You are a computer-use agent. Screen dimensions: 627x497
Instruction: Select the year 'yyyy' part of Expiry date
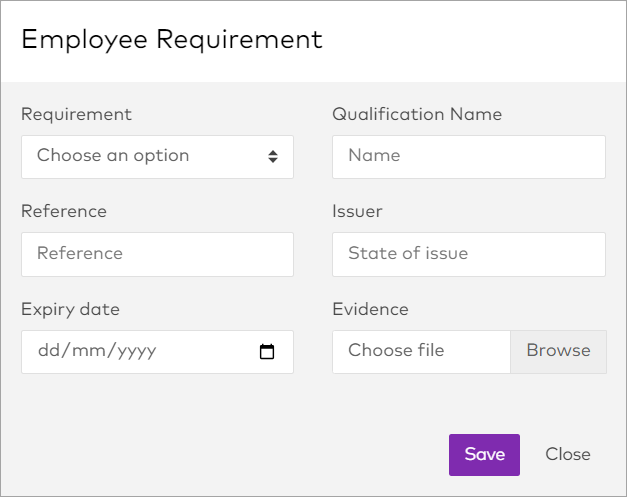click(x=130, y=352)
